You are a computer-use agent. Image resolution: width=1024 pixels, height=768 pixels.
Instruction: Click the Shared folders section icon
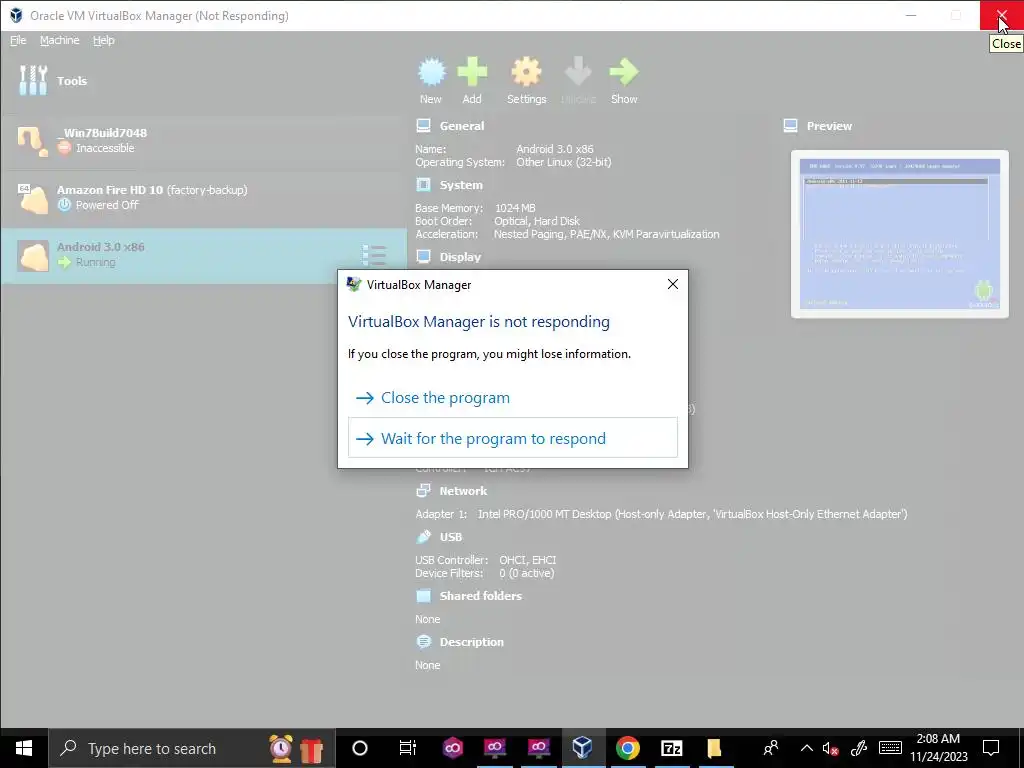coord(423,596)
